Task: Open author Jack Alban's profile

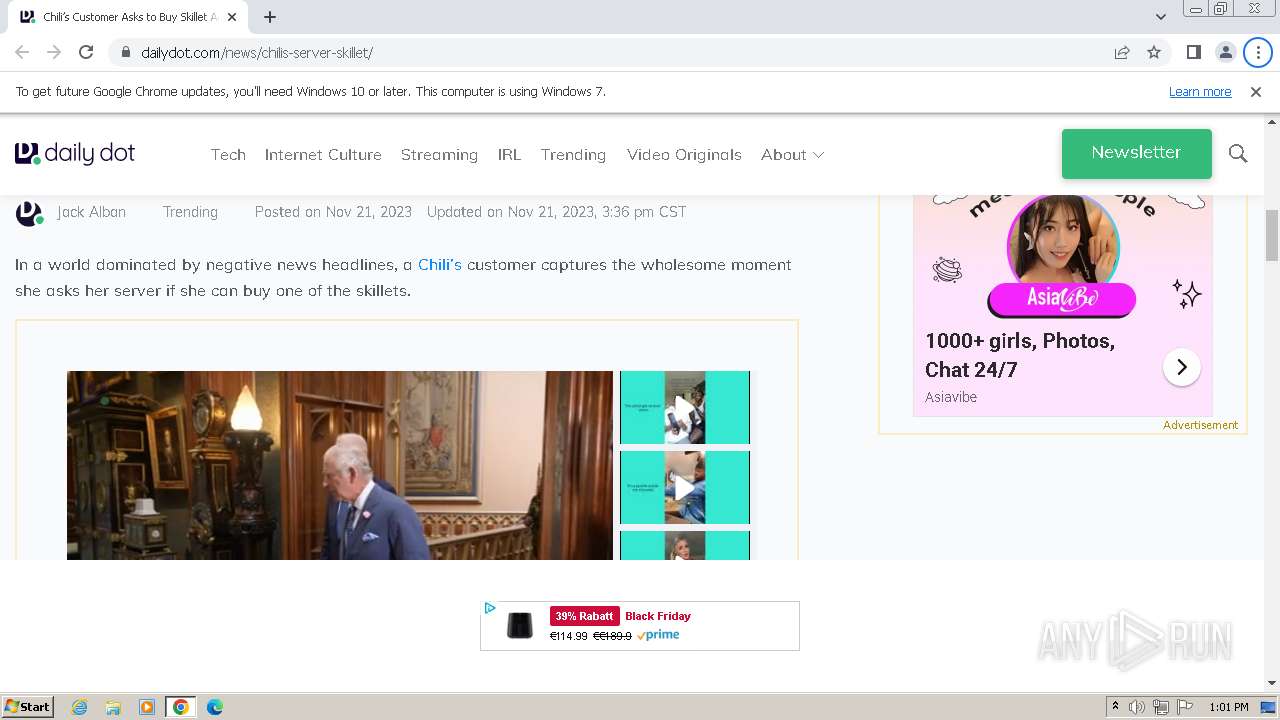Action: point(91,212)
